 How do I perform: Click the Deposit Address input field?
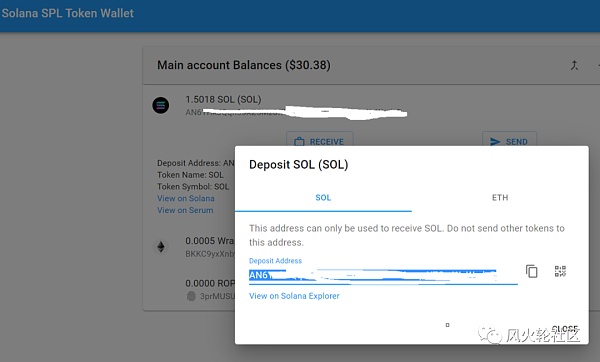pos(383,275)
